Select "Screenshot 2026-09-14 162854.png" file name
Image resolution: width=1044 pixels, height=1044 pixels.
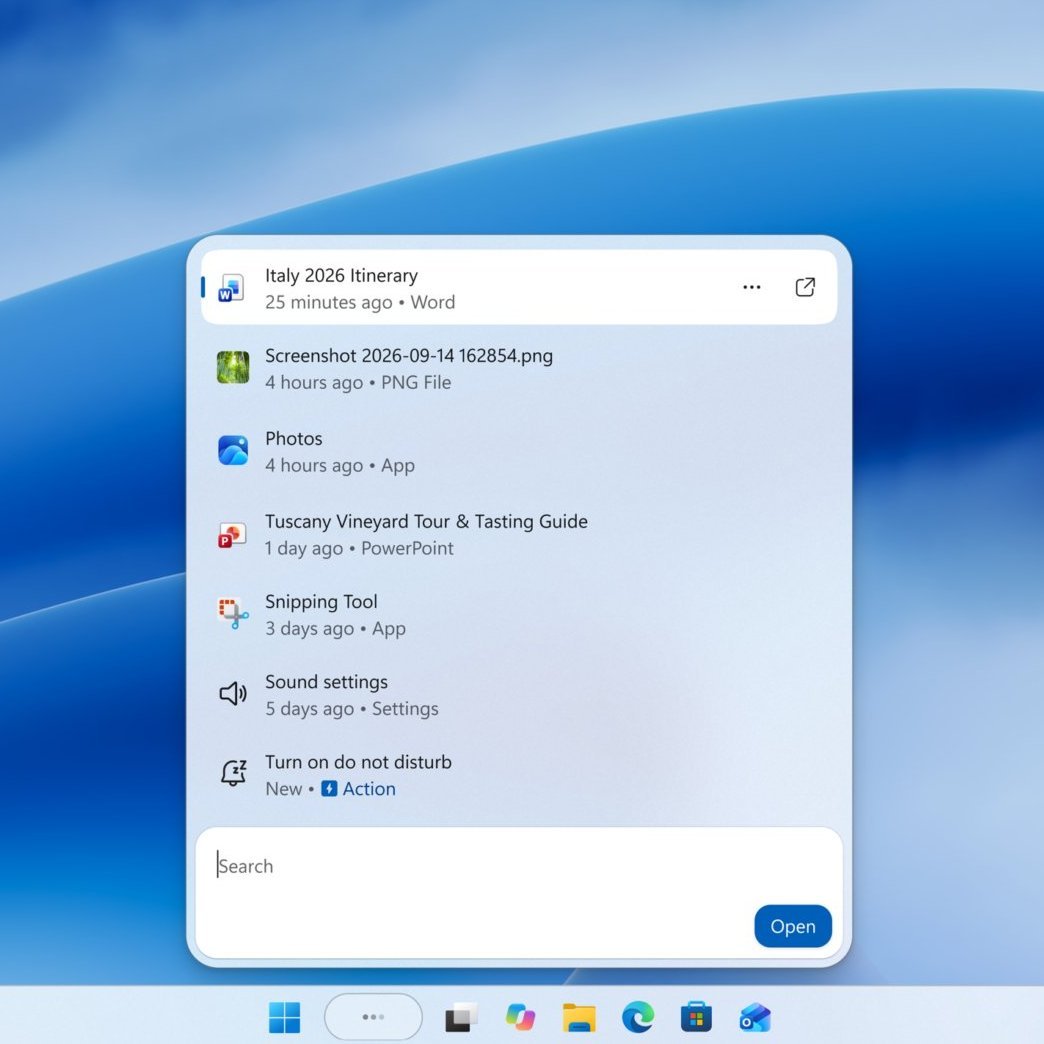(409, 356)
